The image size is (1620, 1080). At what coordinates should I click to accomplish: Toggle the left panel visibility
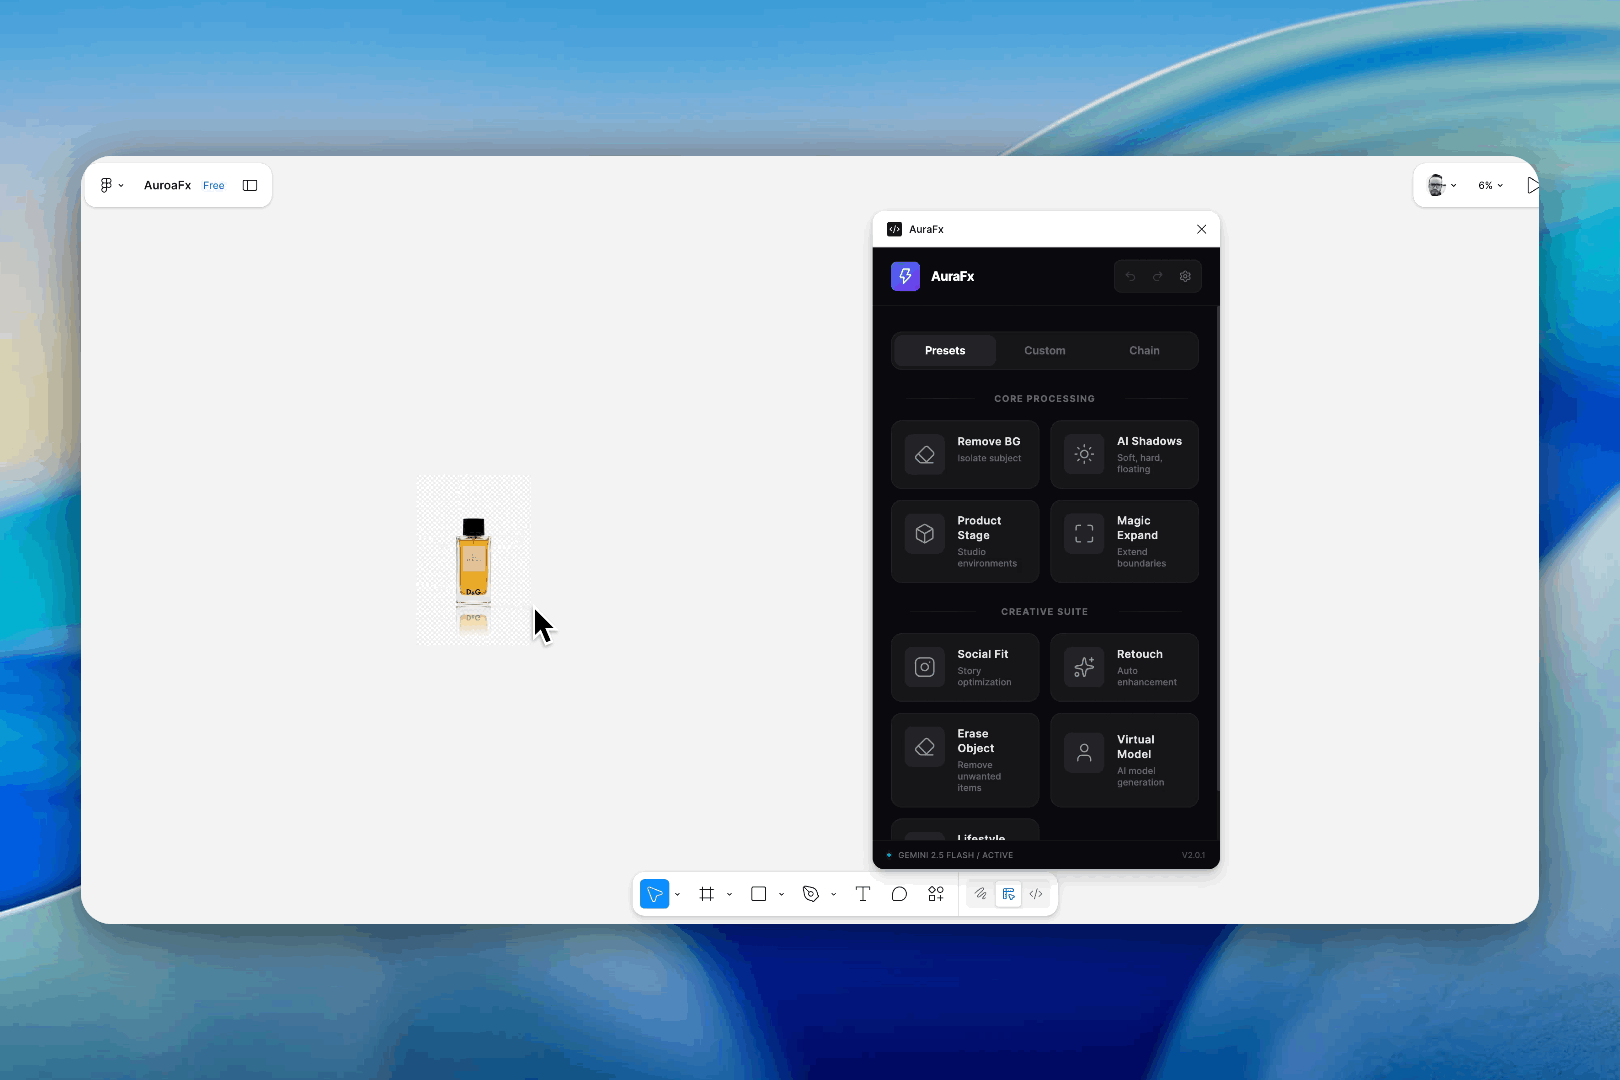[250, 185]
